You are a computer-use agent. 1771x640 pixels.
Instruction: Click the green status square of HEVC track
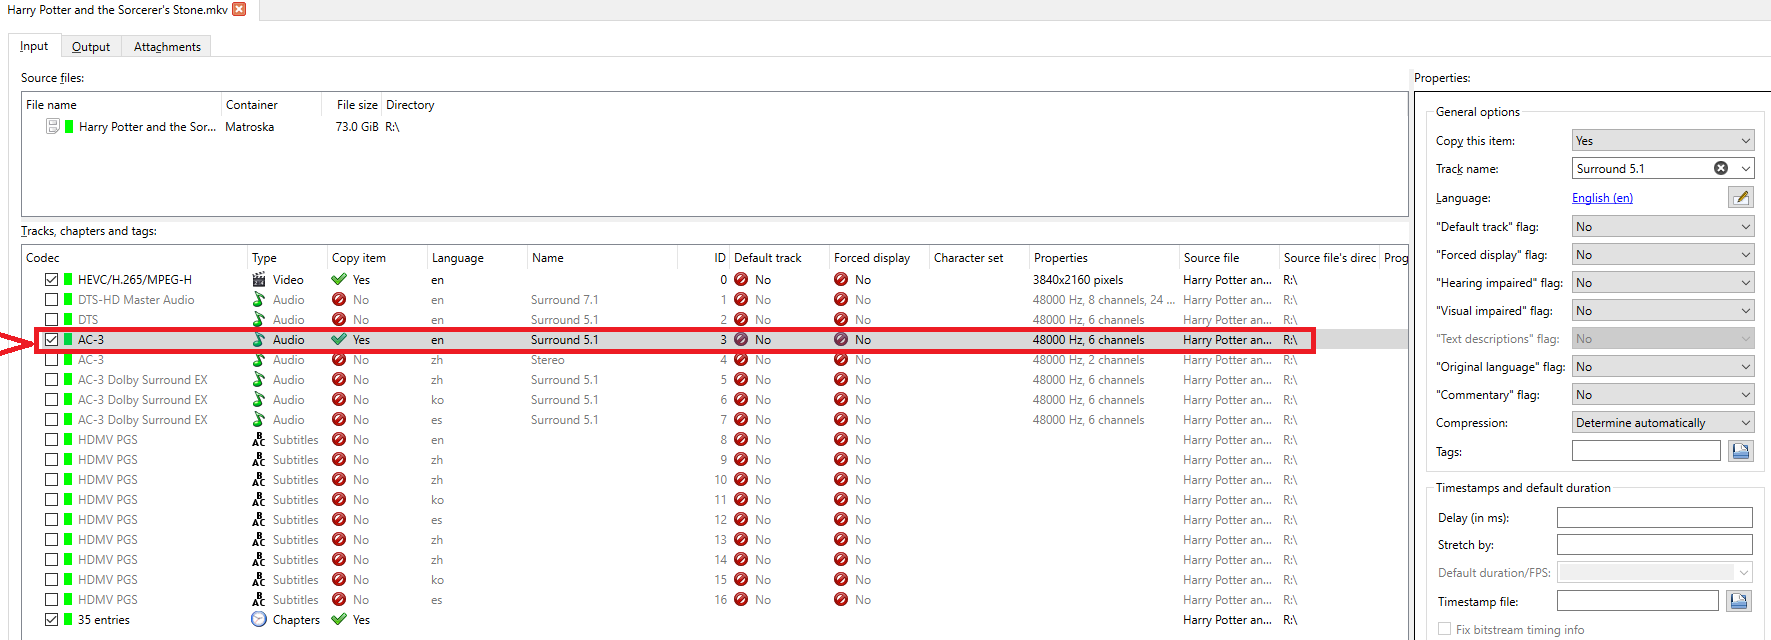(x=68, y=280)
